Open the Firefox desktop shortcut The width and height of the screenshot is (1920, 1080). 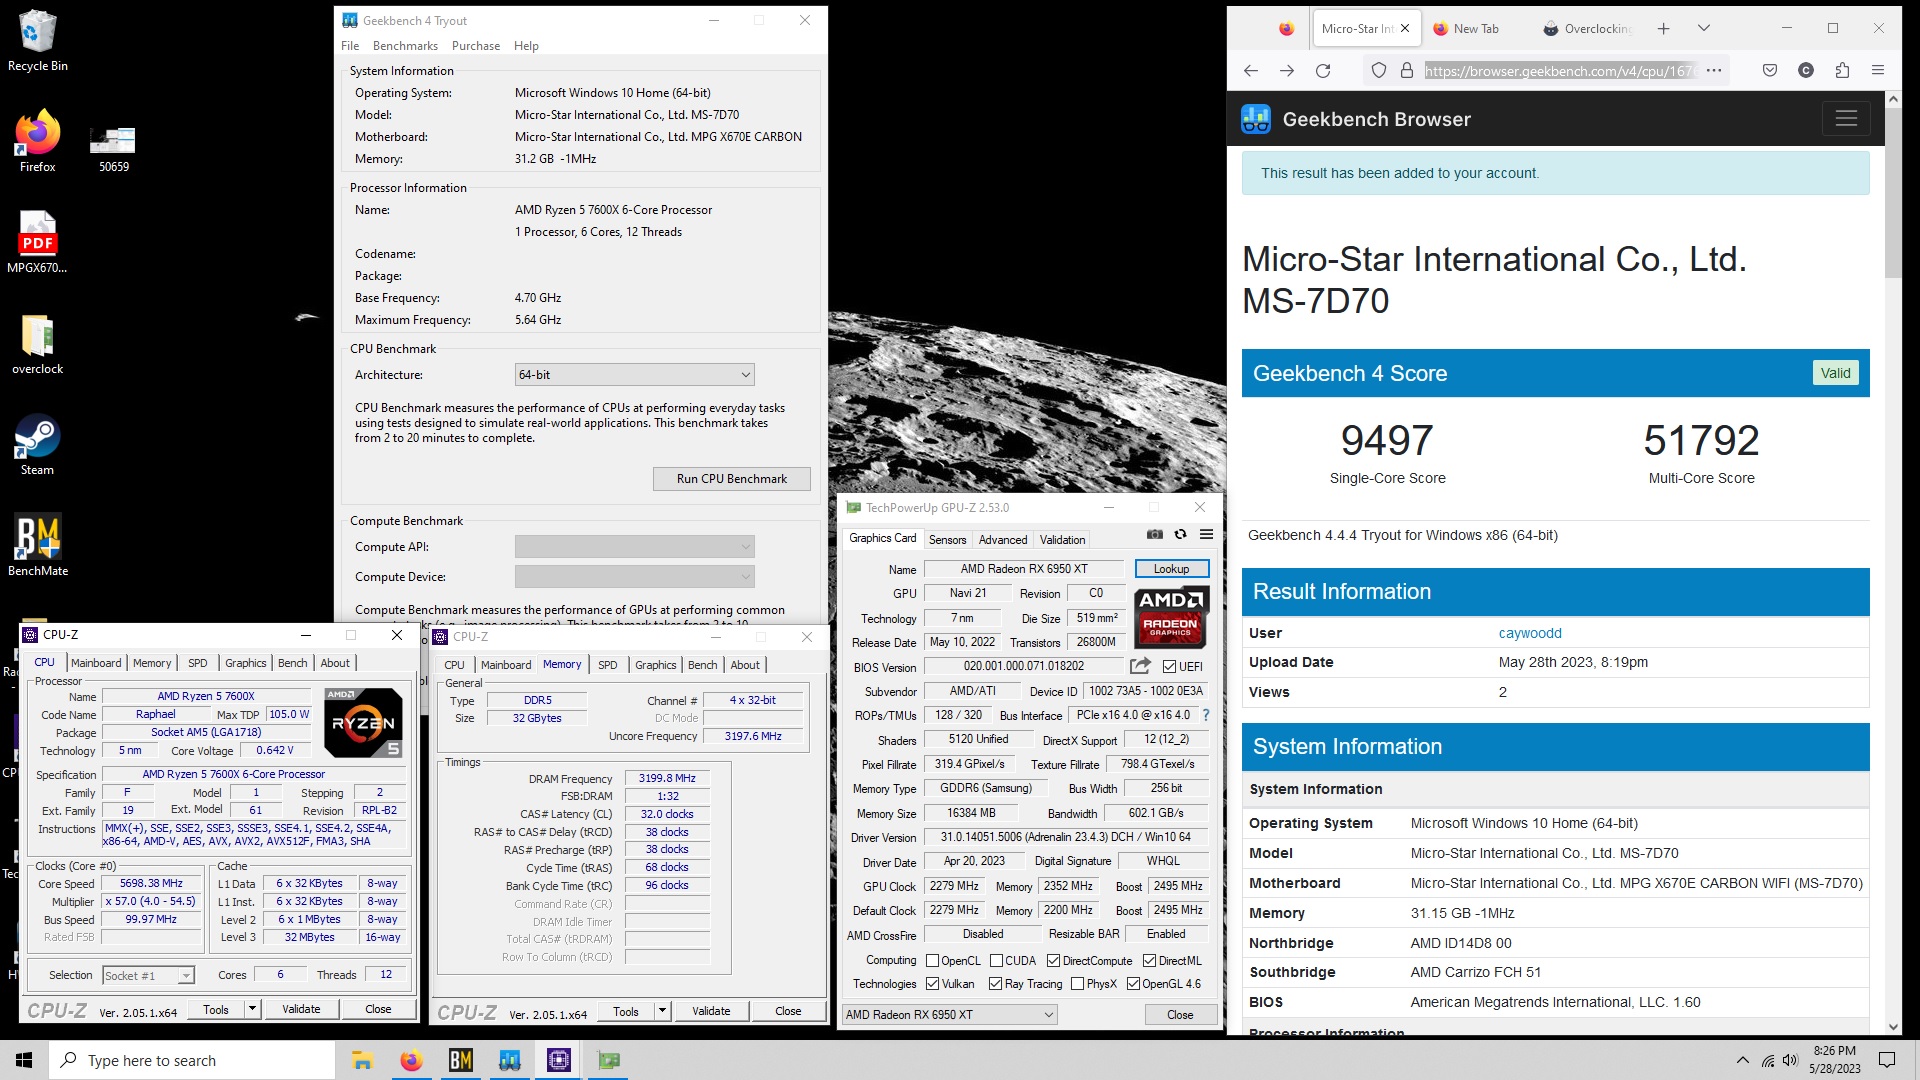[37, 142]
